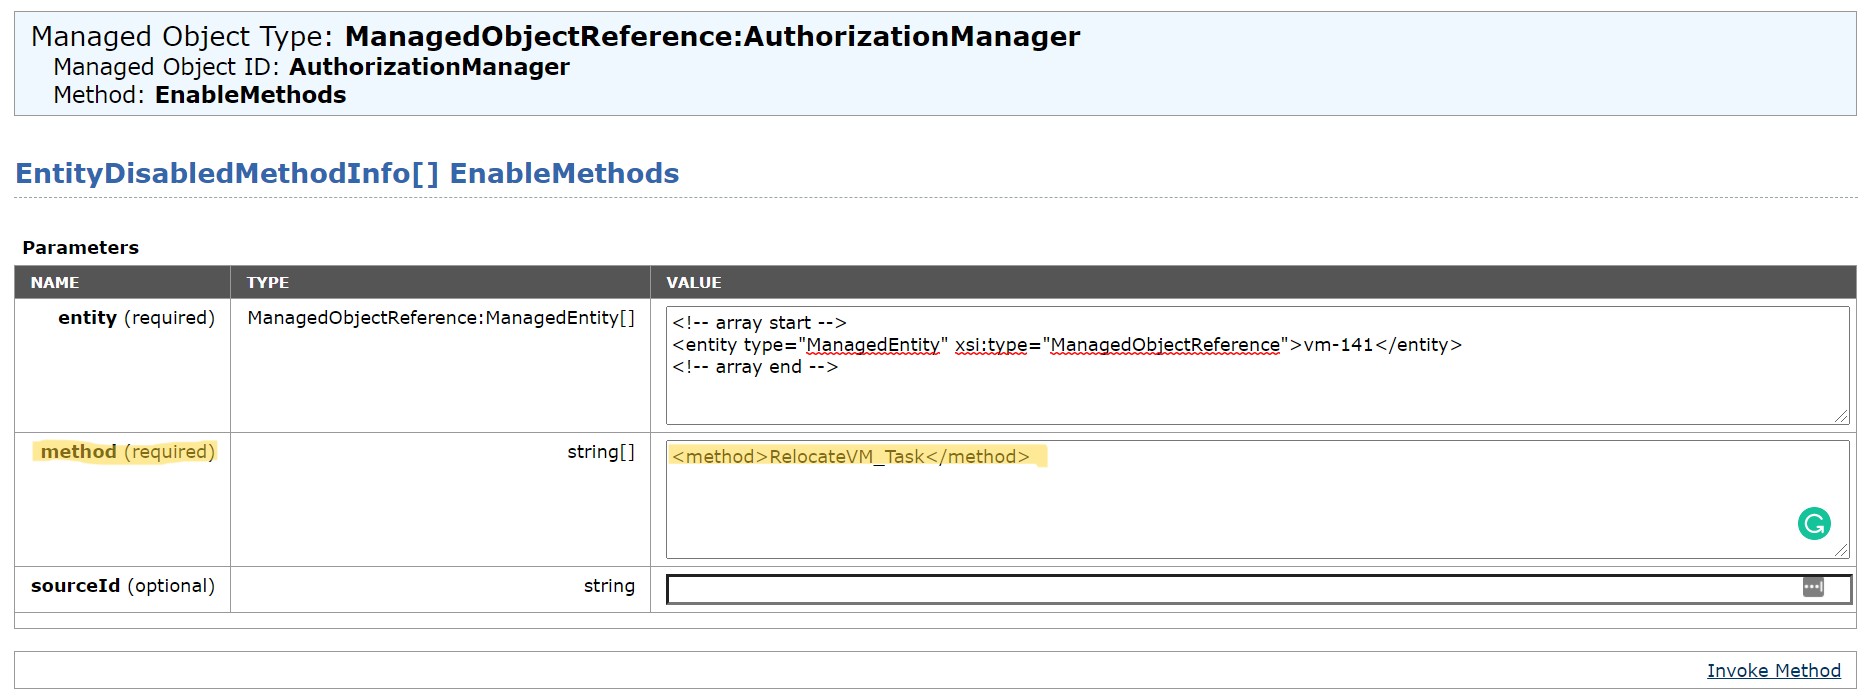The width and height of the screenshot is (1870, 696).
Task: Click the ellipsis icon inside sourceId field
Action: tap(1813, 587)
